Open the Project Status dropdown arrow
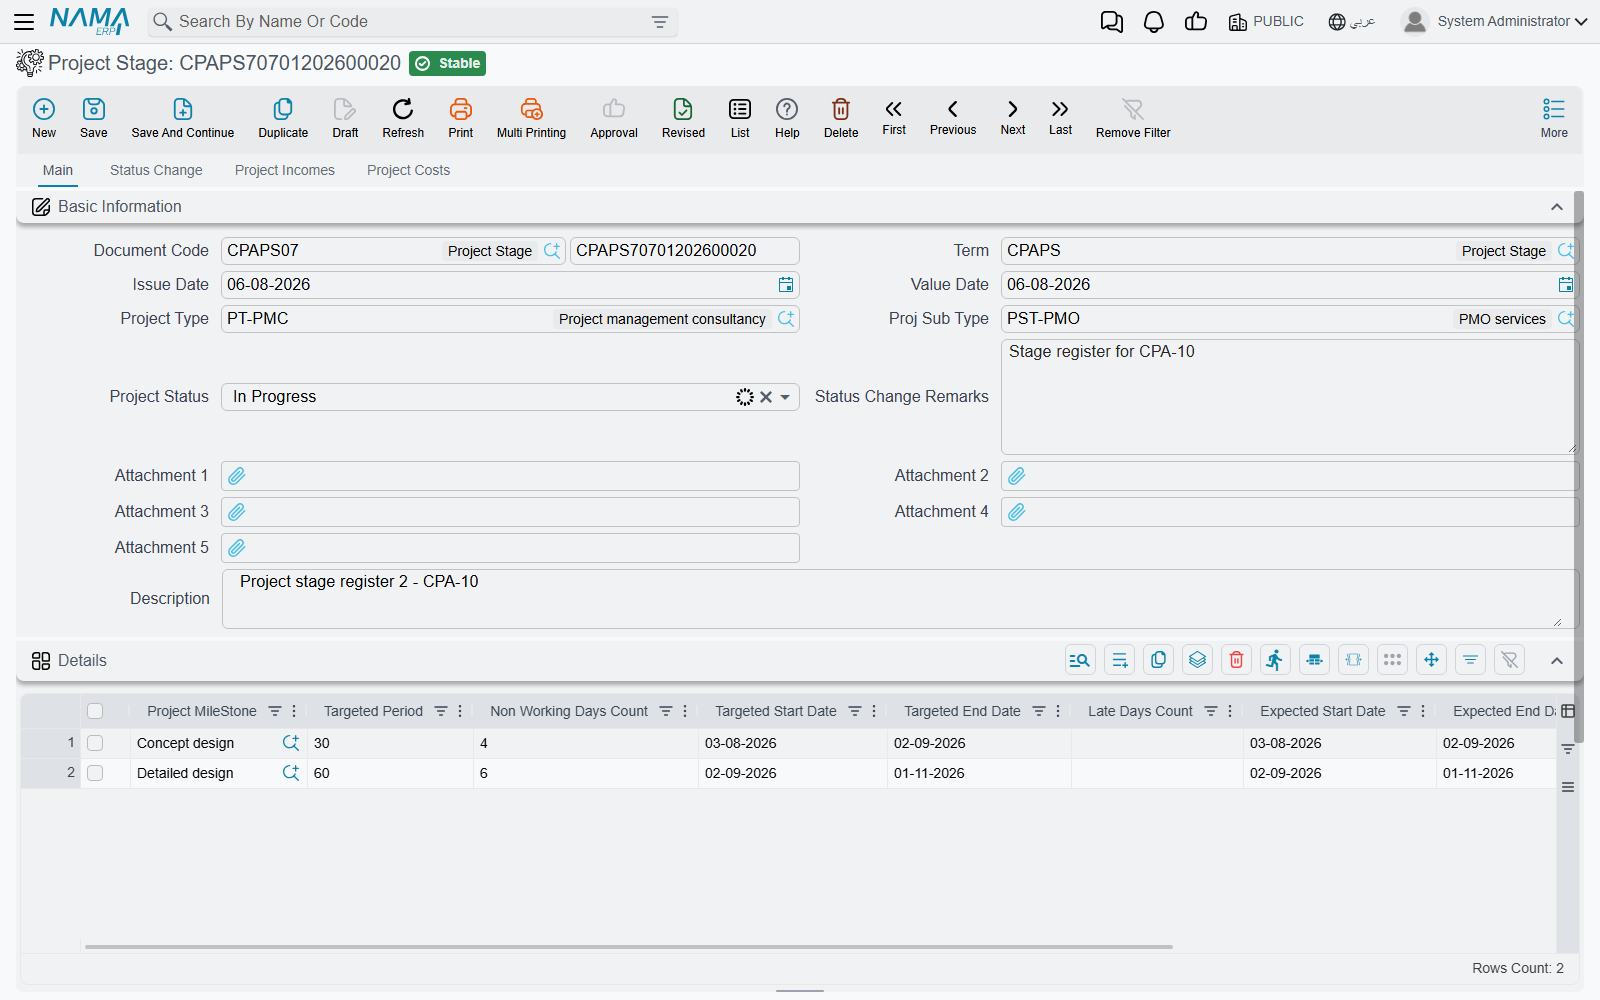 pyautogui.click(x=785, y=397)
